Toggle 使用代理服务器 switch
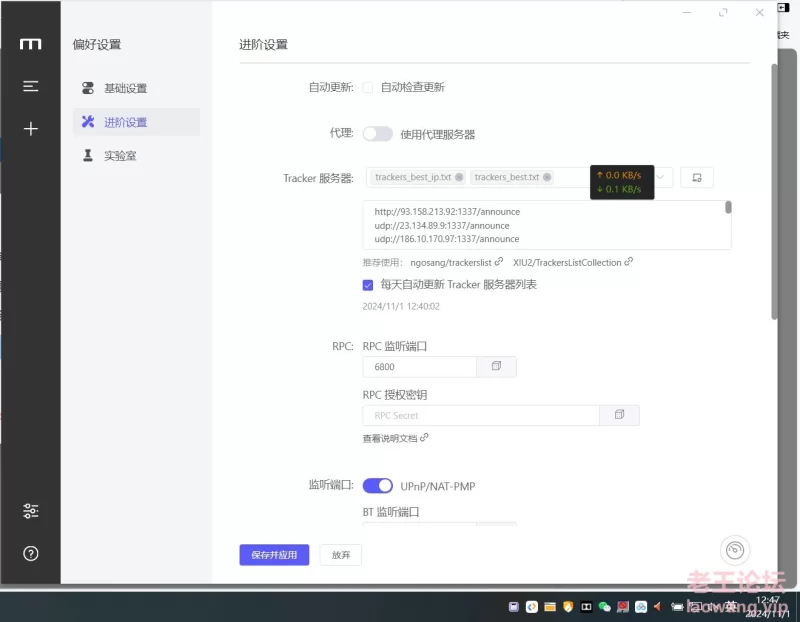Image resolution: width=800 pixels, height=622 pixels. [x=378, y=134]
